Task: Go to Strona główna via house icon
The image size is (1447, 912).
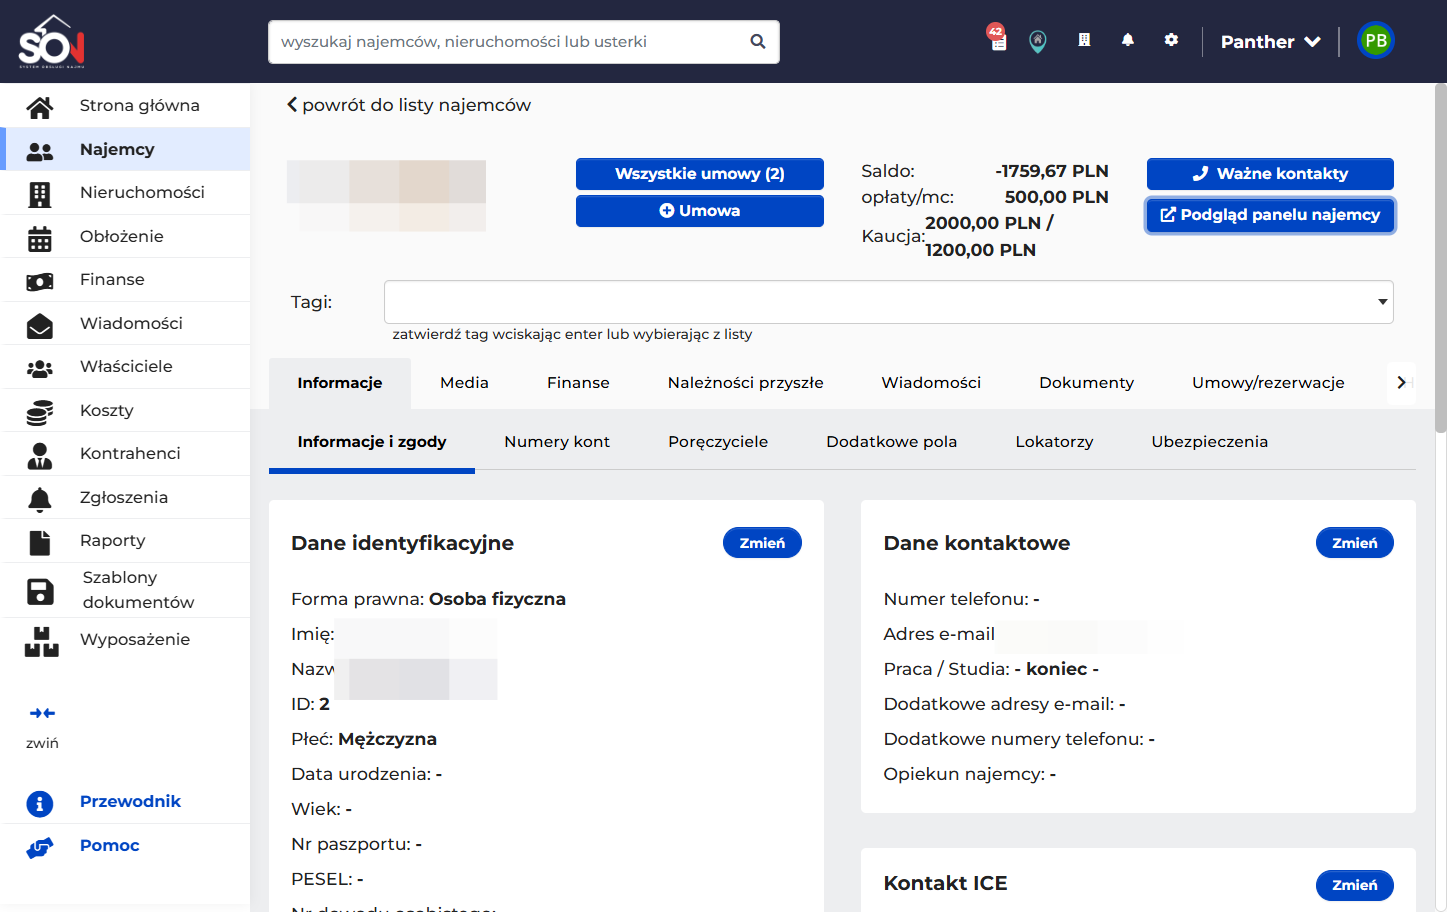Action: pyautogui.click(x=40, y=106)
